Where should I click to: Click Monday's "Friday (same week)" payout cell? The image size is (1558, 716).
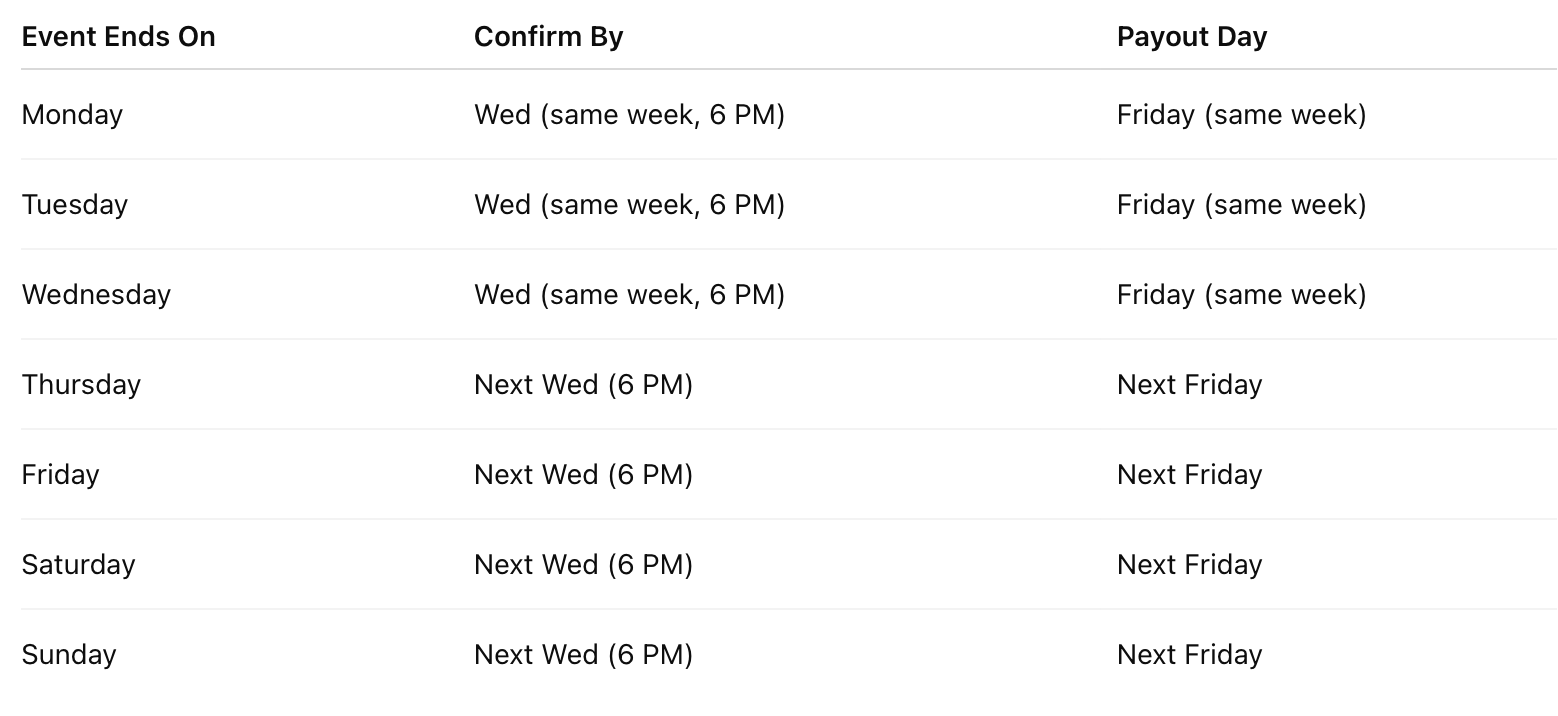[x=1241, y=115]
